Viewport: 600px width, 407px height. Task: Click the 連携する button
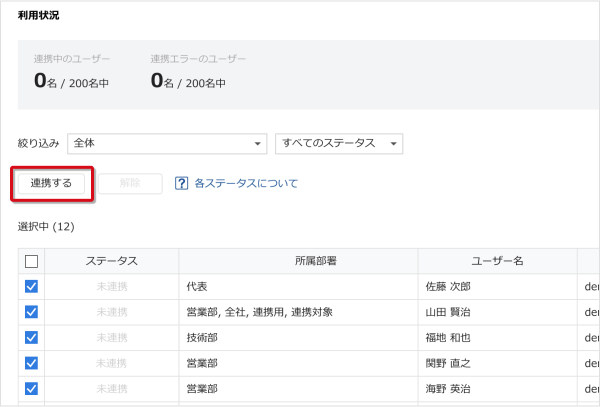51,184
